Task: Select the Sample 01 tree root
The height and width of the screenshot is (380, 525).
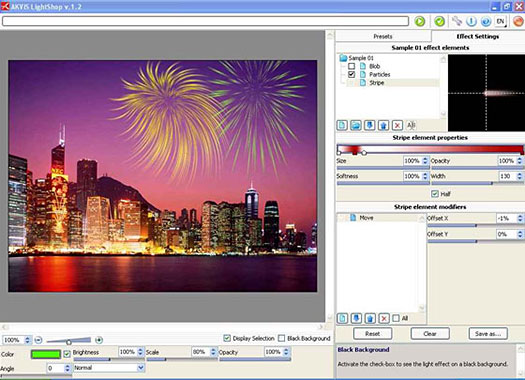Action: 361,58
